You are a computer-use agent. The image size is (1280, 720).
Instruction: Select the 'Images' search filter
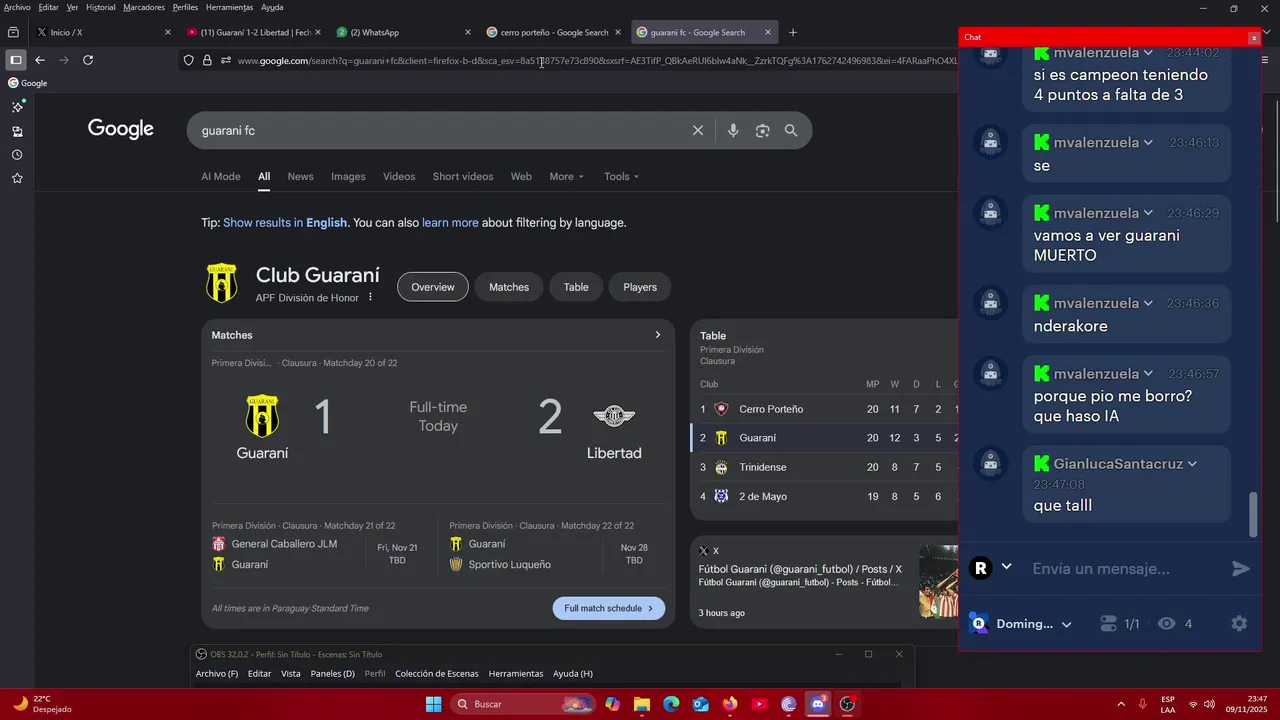(348, 176)
